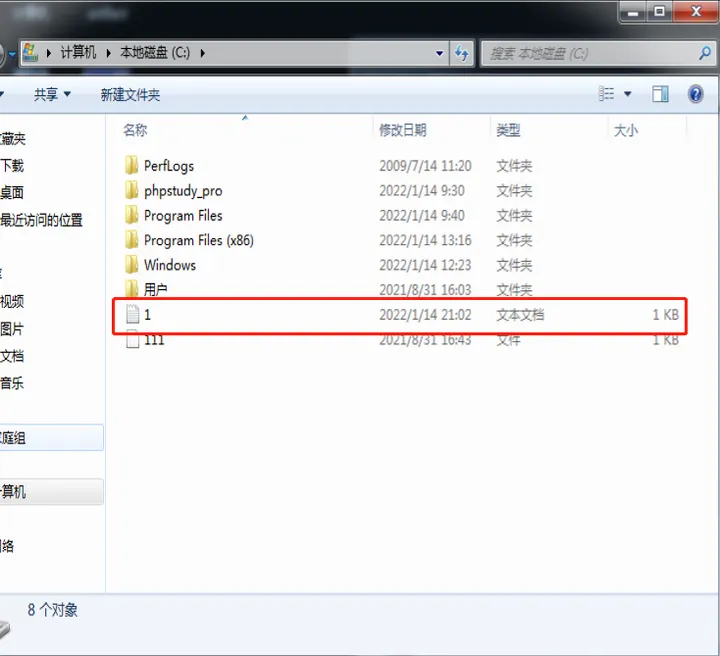Select 下载 in the navigation pane
This screenshot has height=656, width=720.
click(12, 165)
